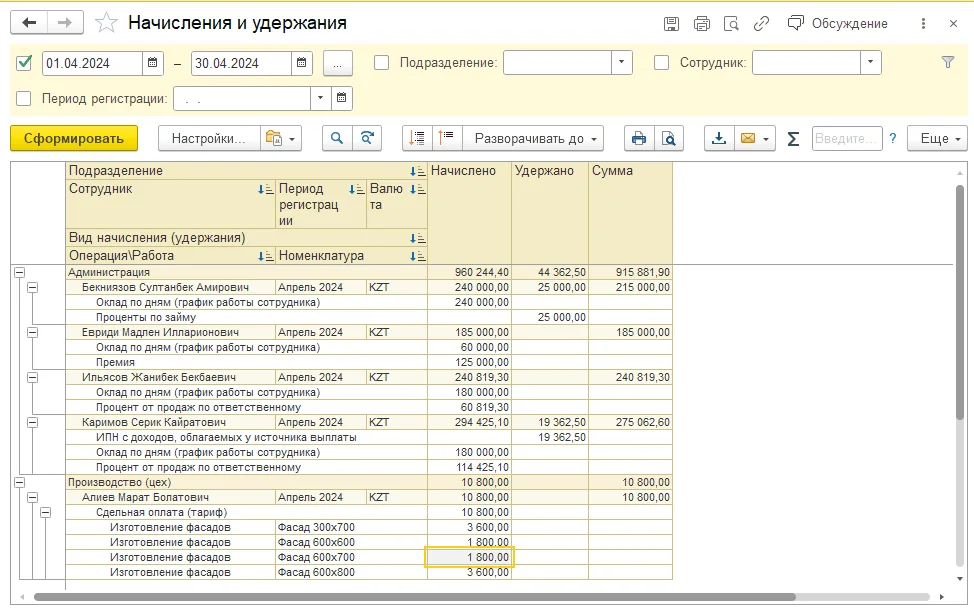This screenshot has height=610, width=974.
Task: Collapse the Сдельная оплата (тариф) node
Action: 45,512
